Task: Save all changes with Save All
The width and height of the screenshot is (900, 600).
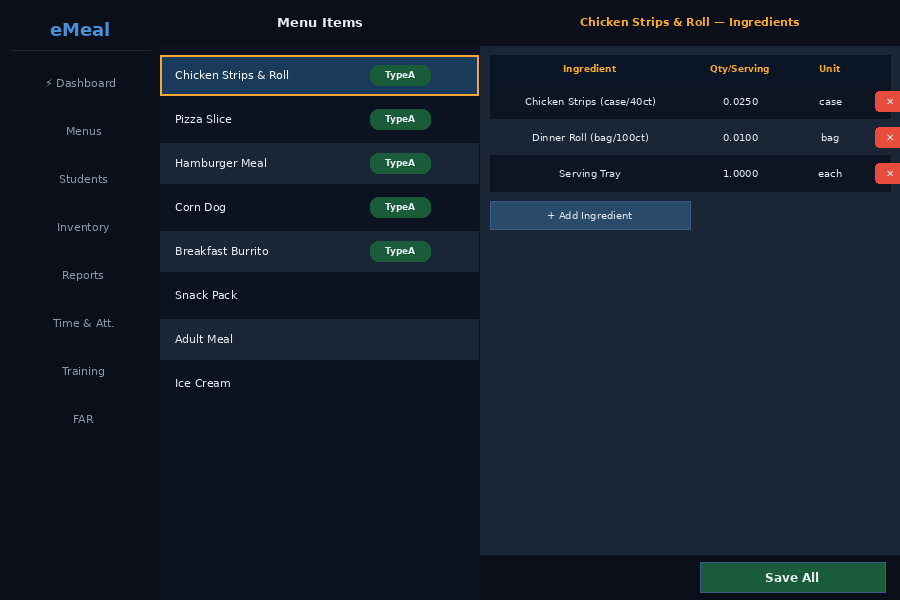Action: pos(792,578)
